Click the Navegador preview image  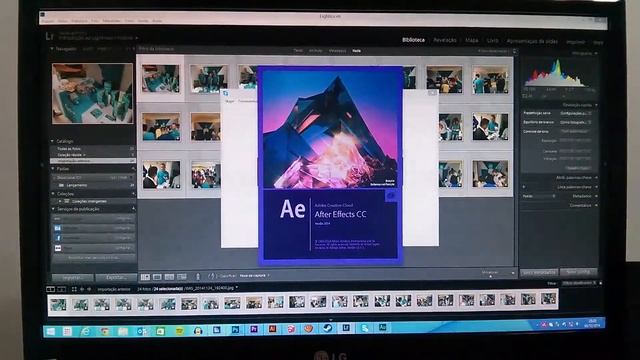point(92,93)
